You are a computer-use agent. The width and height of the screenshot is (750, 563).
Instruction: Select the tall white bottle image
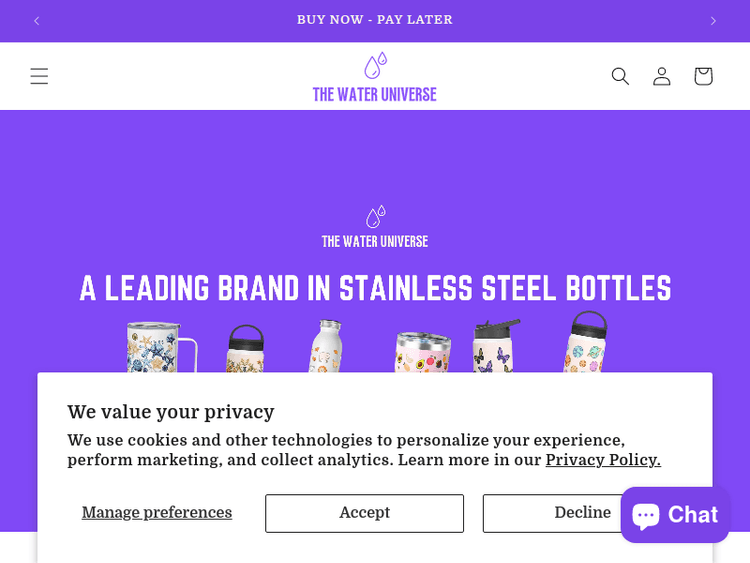[x=327, y=347]
